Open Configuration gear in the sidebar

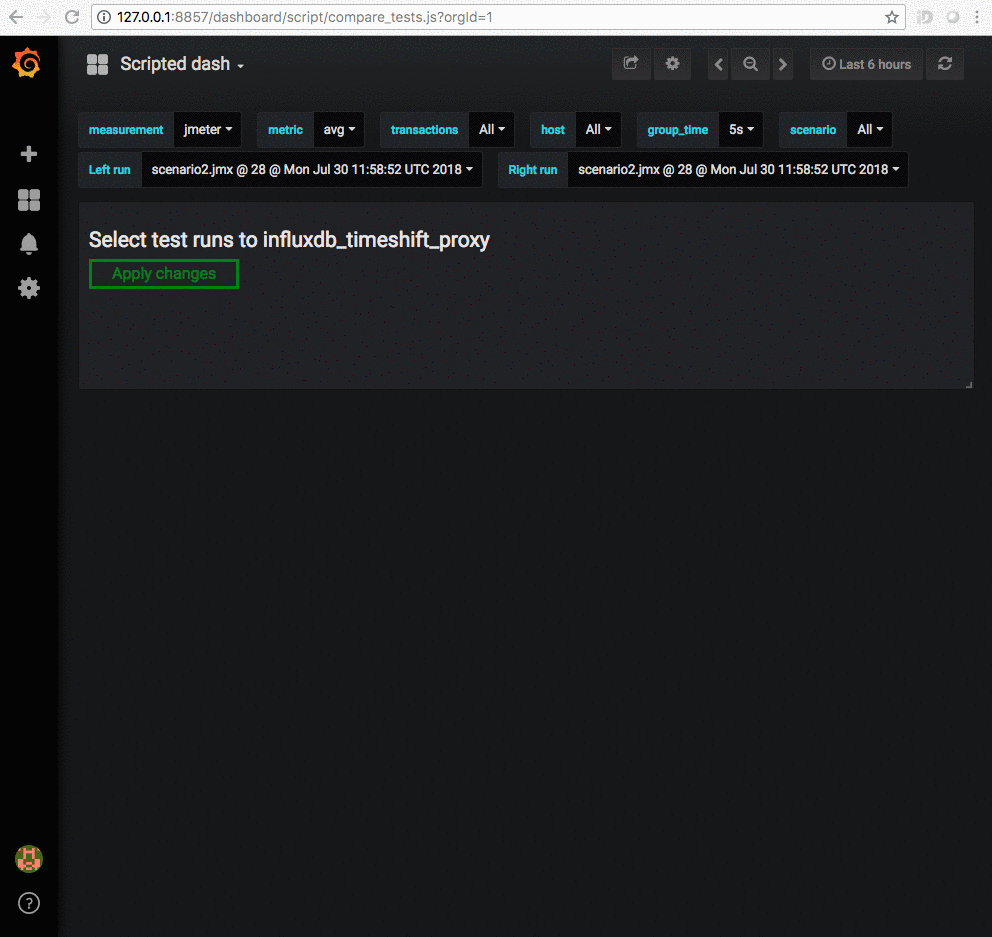click(x=28, y=288)
